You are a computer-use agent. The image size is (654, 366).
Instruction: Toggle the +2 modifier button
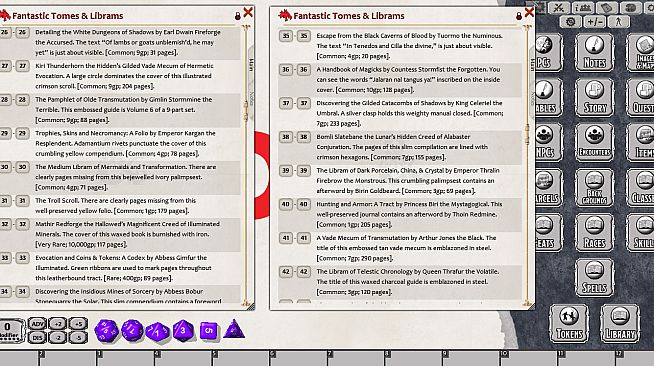point(58,324)
